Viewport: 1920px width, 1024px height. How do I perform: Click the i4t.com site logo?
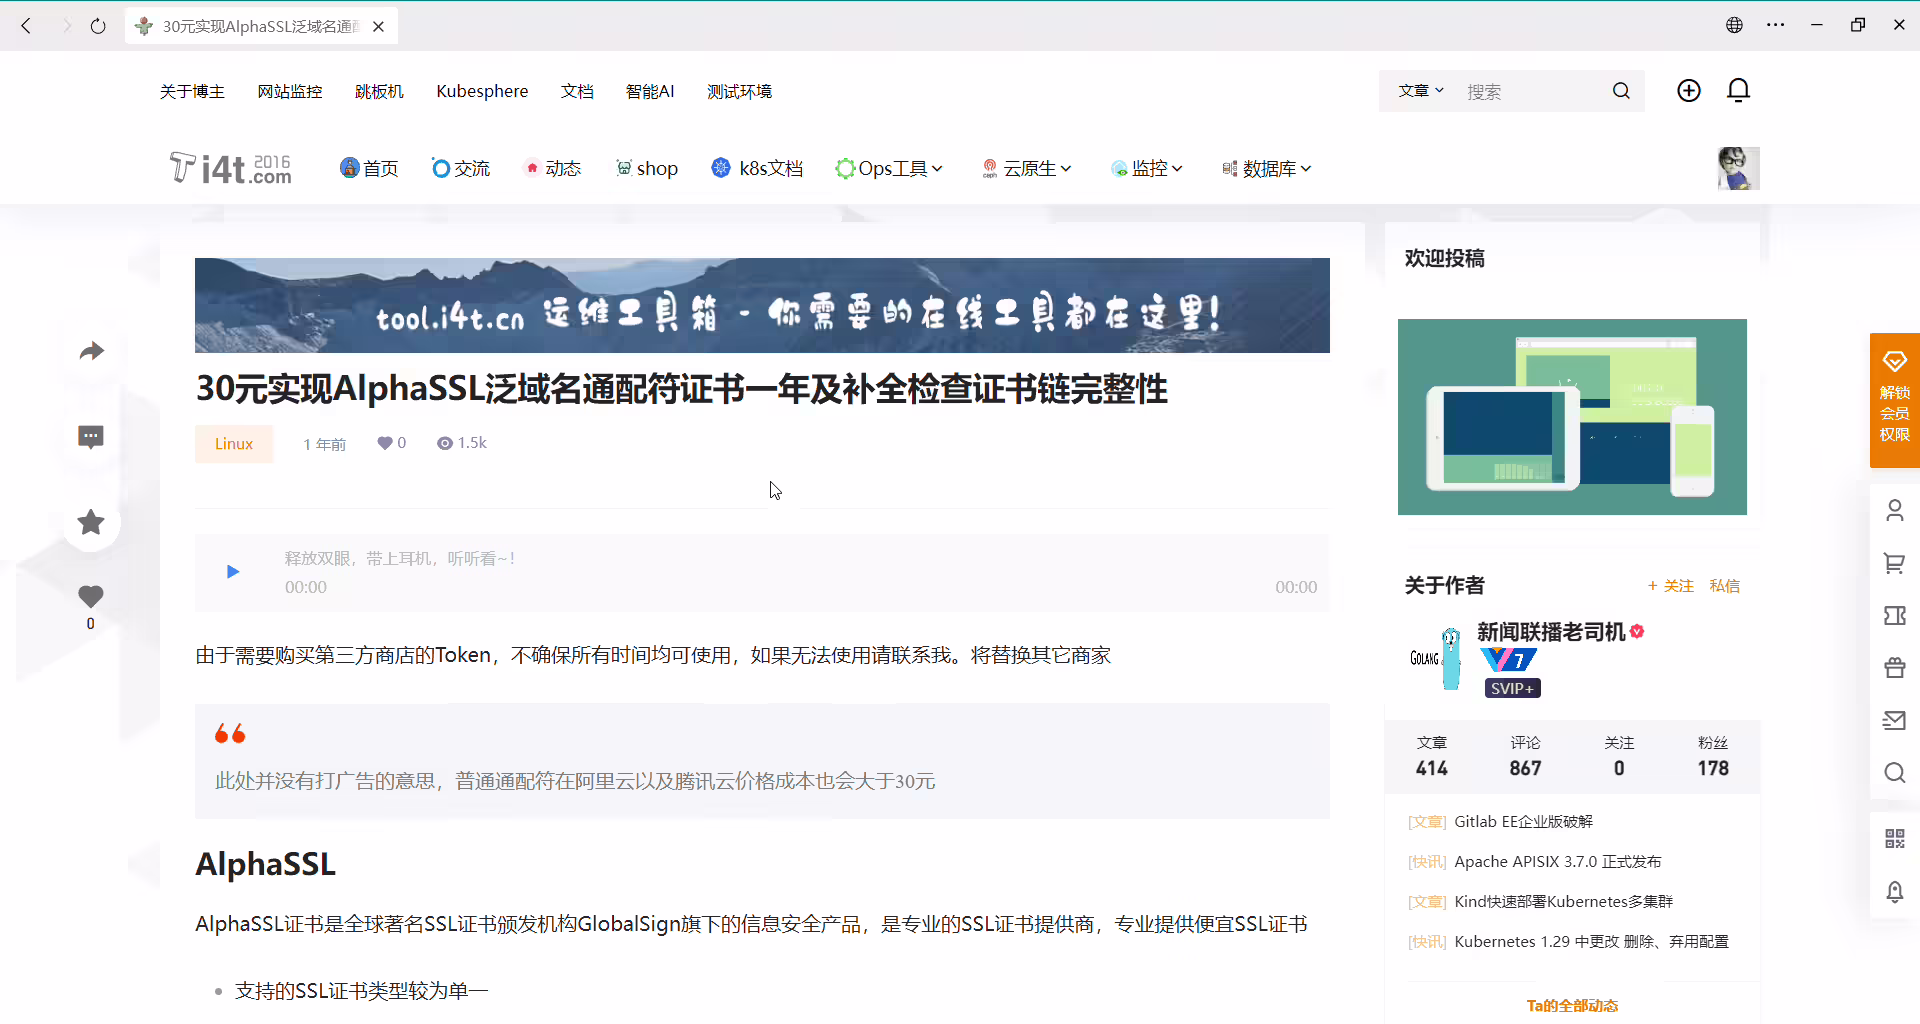click(x=231, y=168)
